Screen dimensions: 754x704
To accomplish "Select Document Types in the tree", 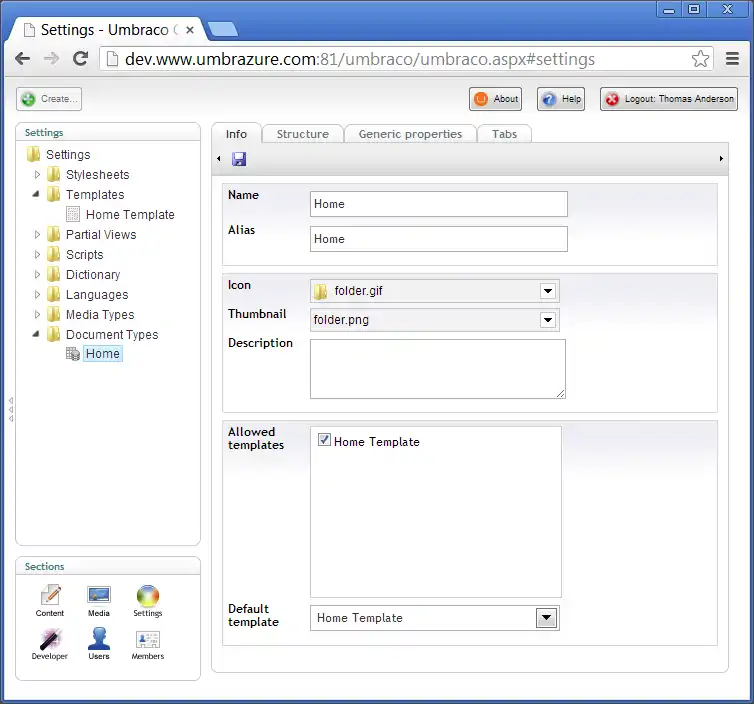I will tap(112, 335).
